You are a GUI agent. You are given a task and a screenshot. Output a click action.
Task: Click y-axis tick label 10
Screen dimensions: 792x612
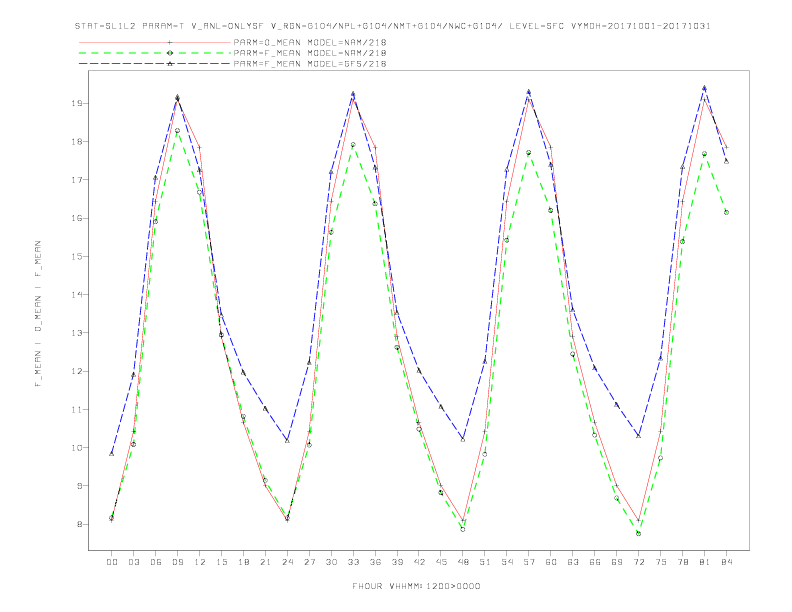pyautogui.click(x=77, y=448)
